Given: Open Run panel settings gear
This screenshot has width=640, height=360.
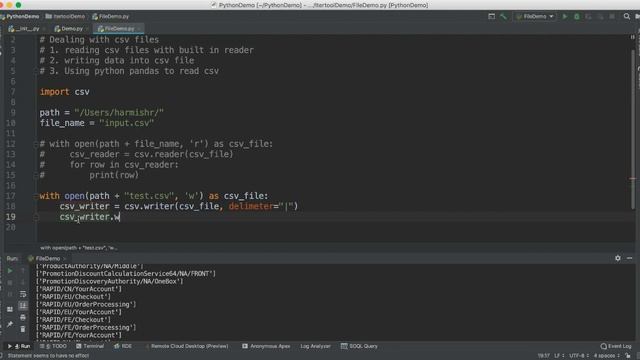Looking at the screenshot, I should coord(618,258).
